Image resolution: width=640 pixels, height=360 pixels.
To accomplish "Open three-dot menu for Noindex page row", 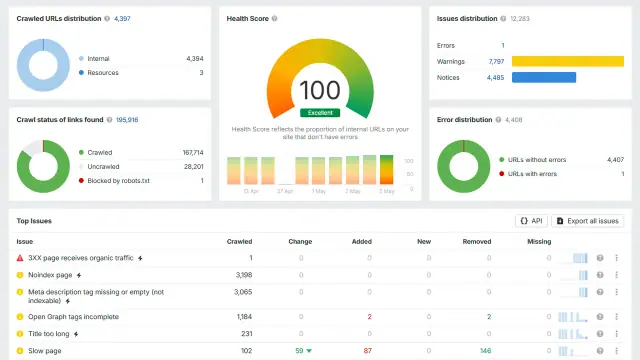I will [x=617, y=275].
